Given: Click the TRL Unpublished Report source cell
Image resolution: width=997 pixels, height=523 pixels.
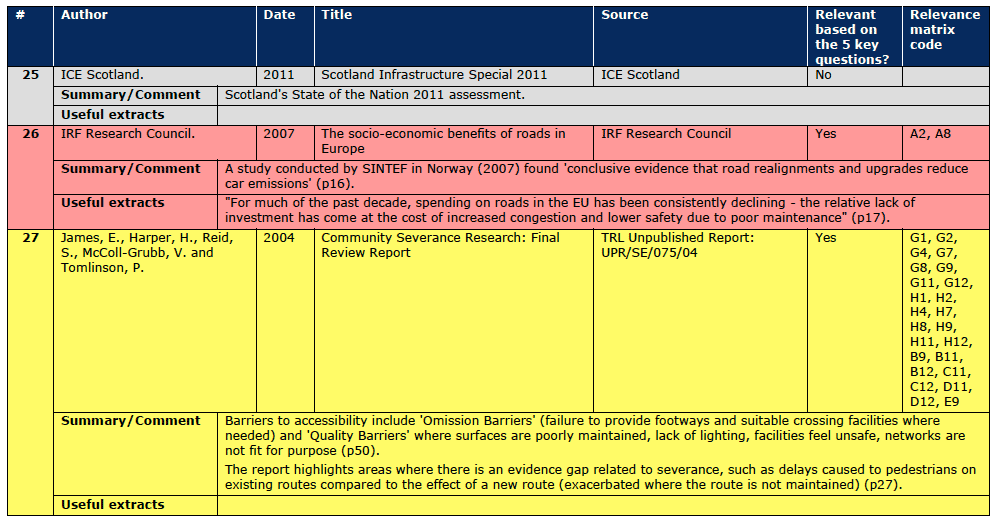Looking at the screenshot, I should 677,245.
